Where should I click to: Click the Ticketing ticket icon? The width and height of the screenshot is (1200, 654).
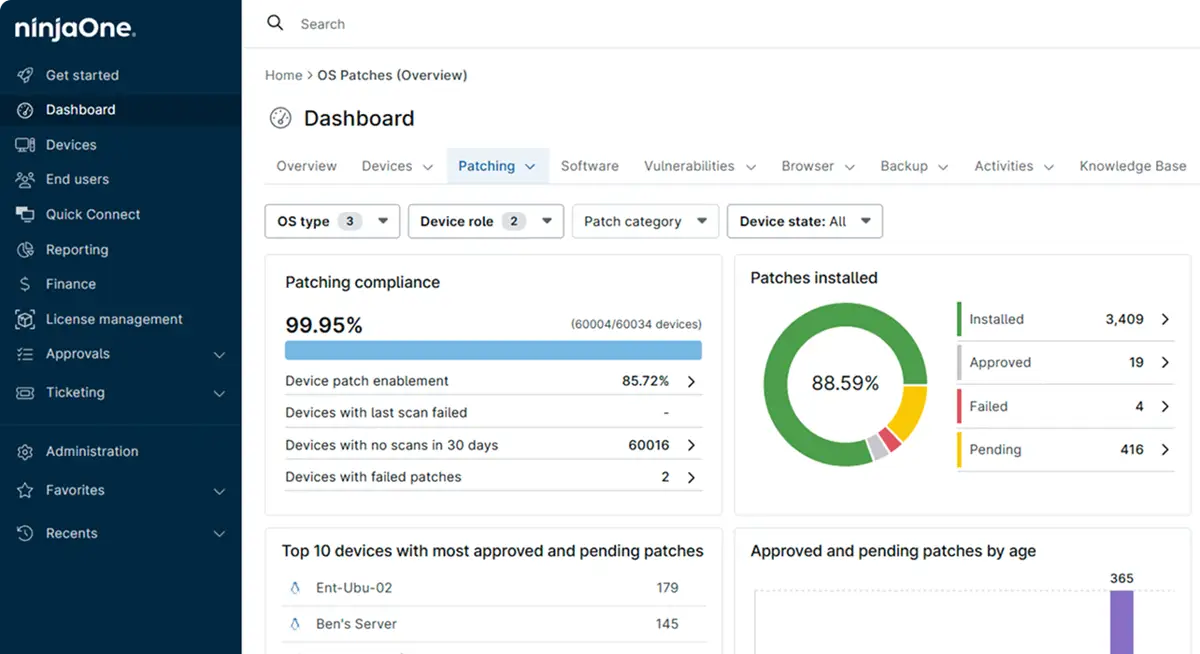(26, 393)
